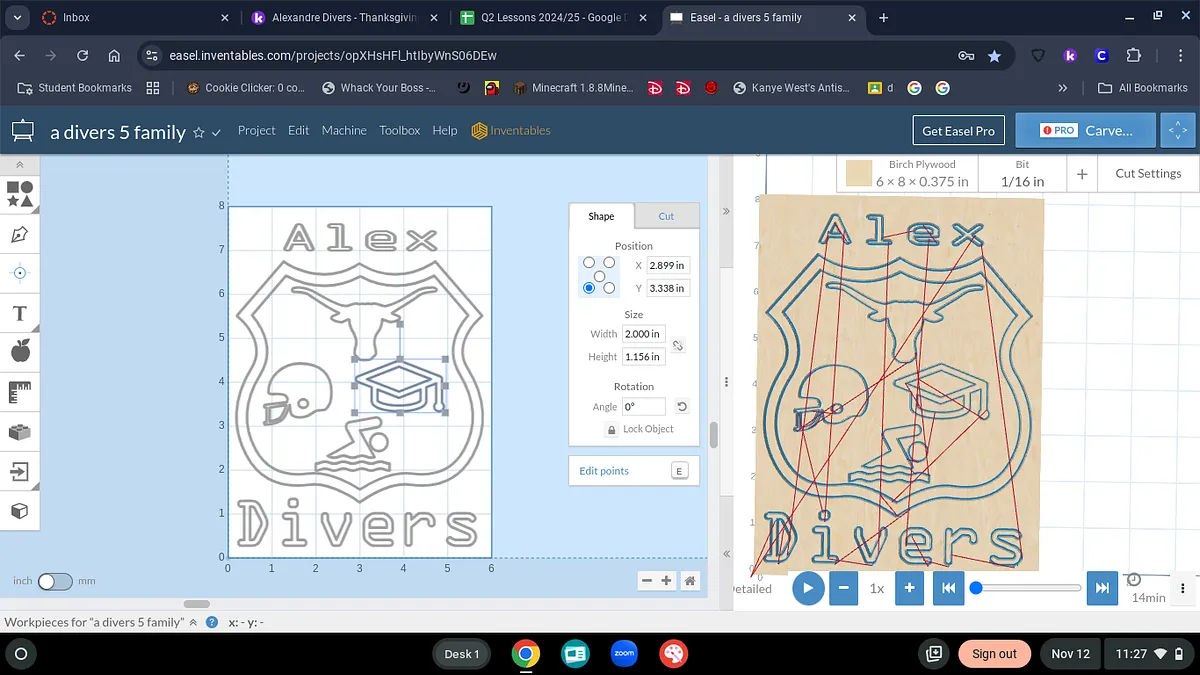Screen dimensions: 1200x675
Task: Click the Get Easel Pro button
Action: pyautogui.click(x=958, y=131)
